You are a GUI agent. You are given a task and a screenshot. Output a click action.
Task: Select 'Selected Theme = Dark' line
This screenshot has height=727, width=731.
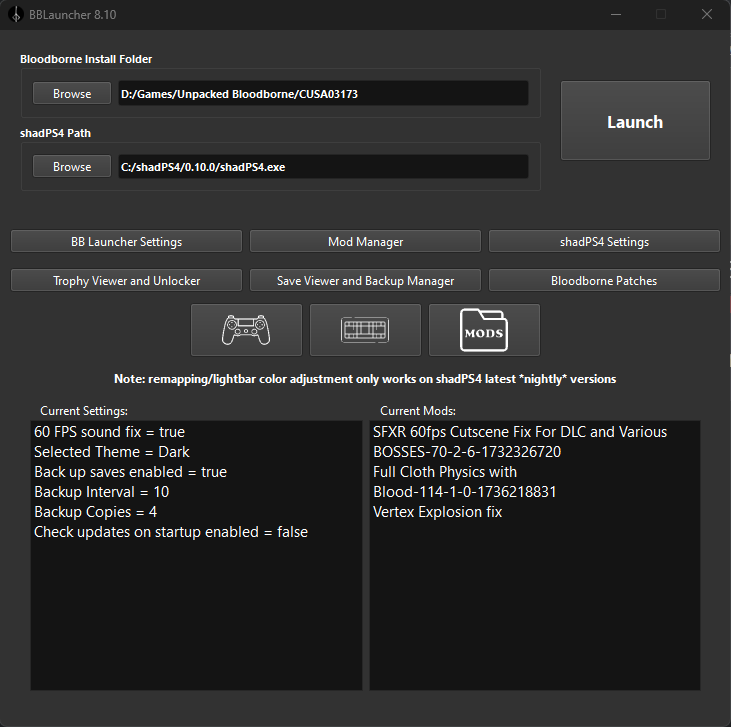(x=111, y=452)
